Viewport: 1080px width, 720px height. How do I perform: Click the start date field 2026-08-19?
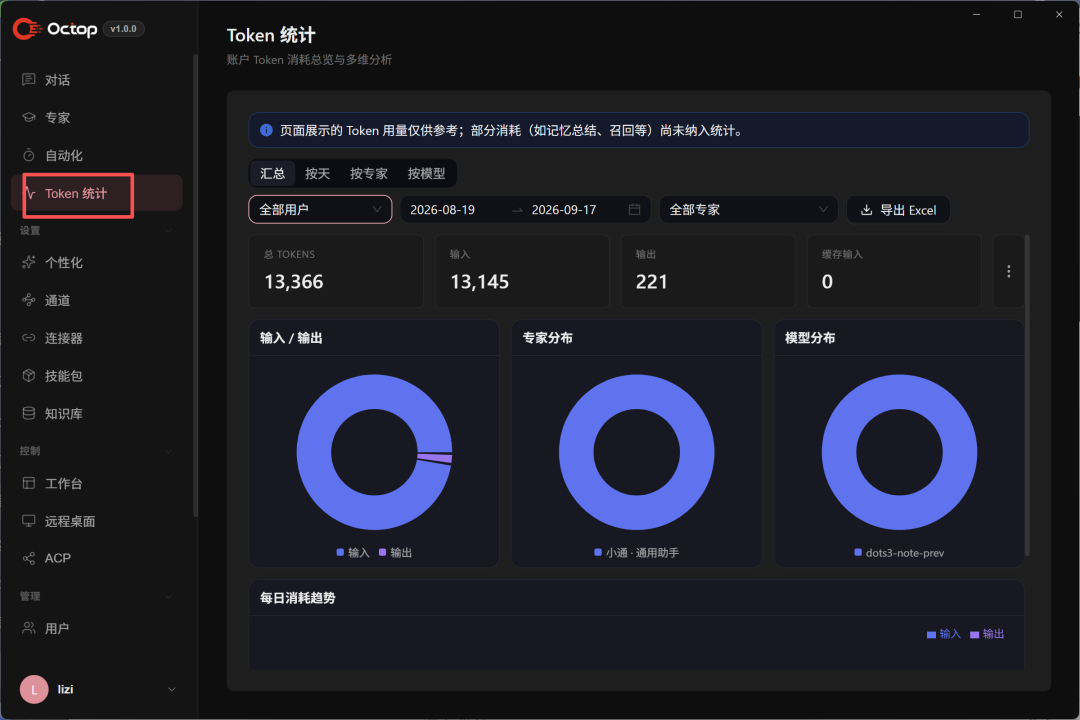pyautogui.click(x=442, y=209)
